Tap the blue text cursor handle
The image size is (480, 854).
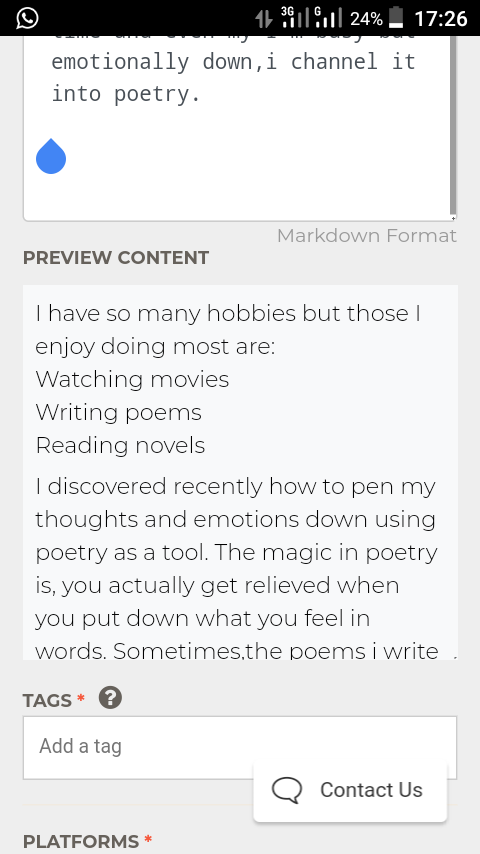click(51, 156)
